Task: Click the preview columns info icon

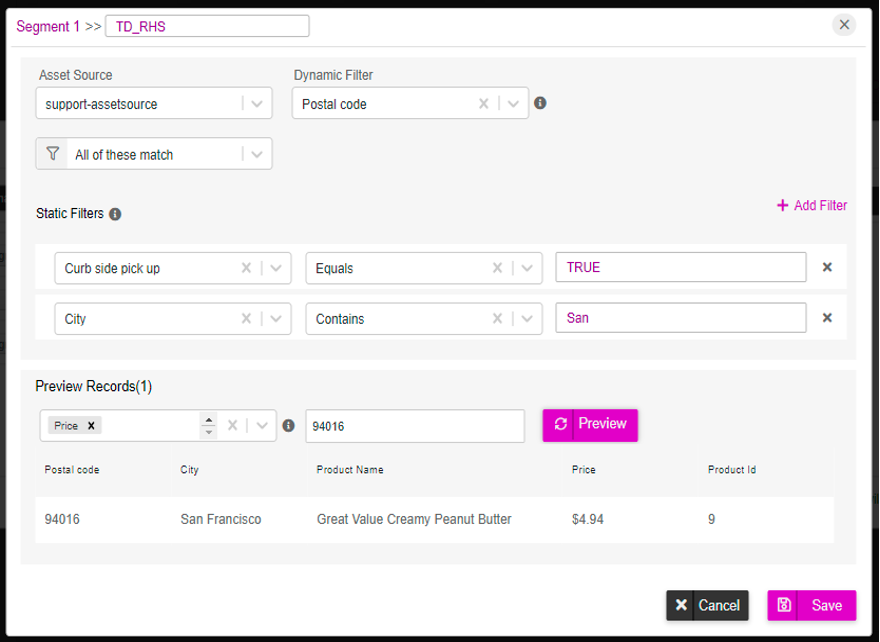Action: [288, 425]
